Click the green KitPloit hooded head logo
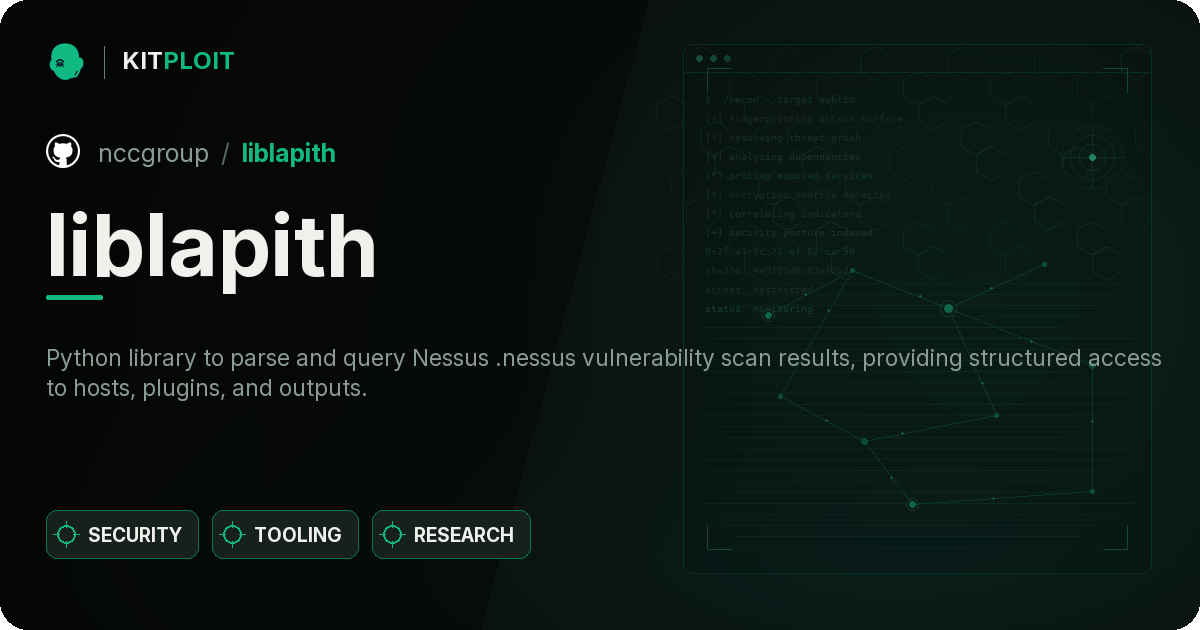Screen dimensions: 1200x630 [65, 61]
